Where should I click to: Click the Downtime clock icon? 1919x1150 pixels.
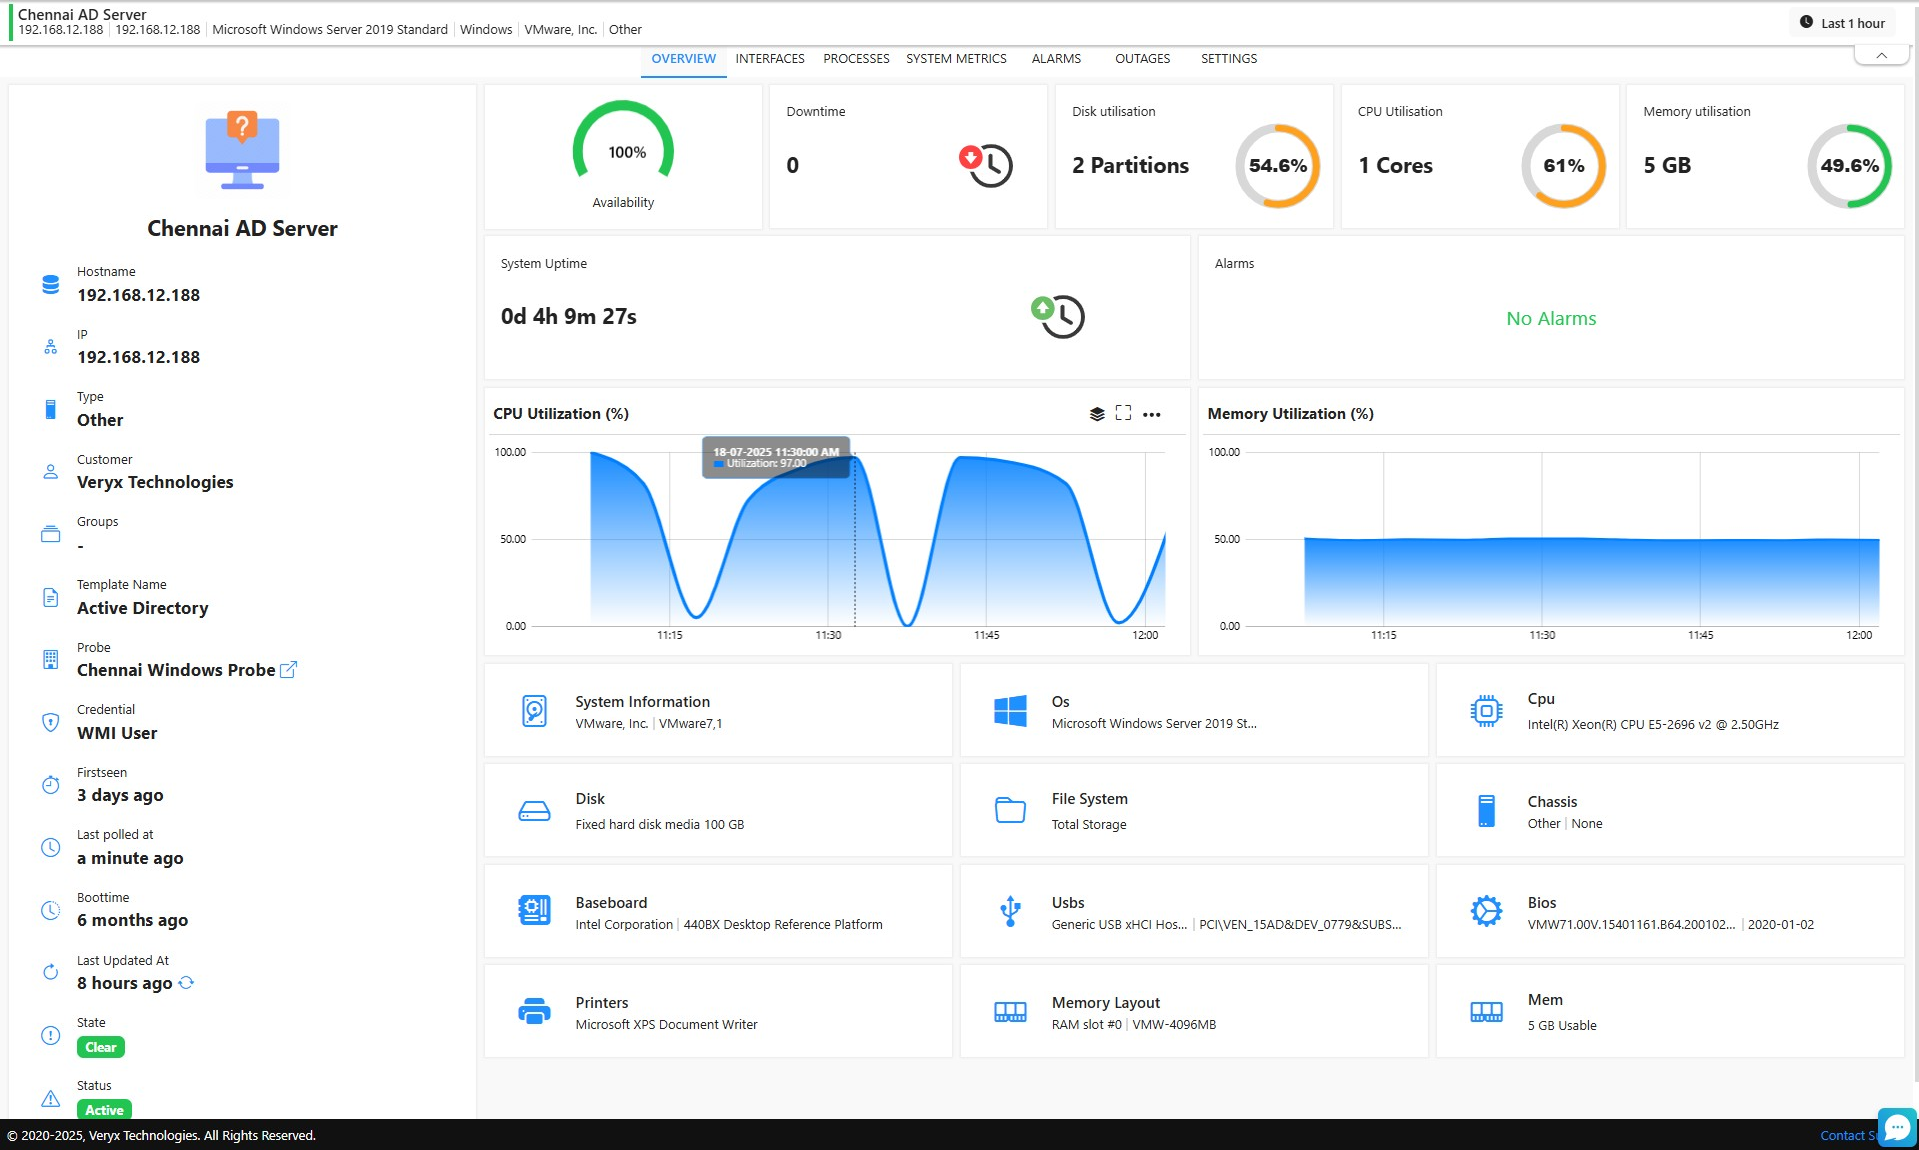point(986,166)
